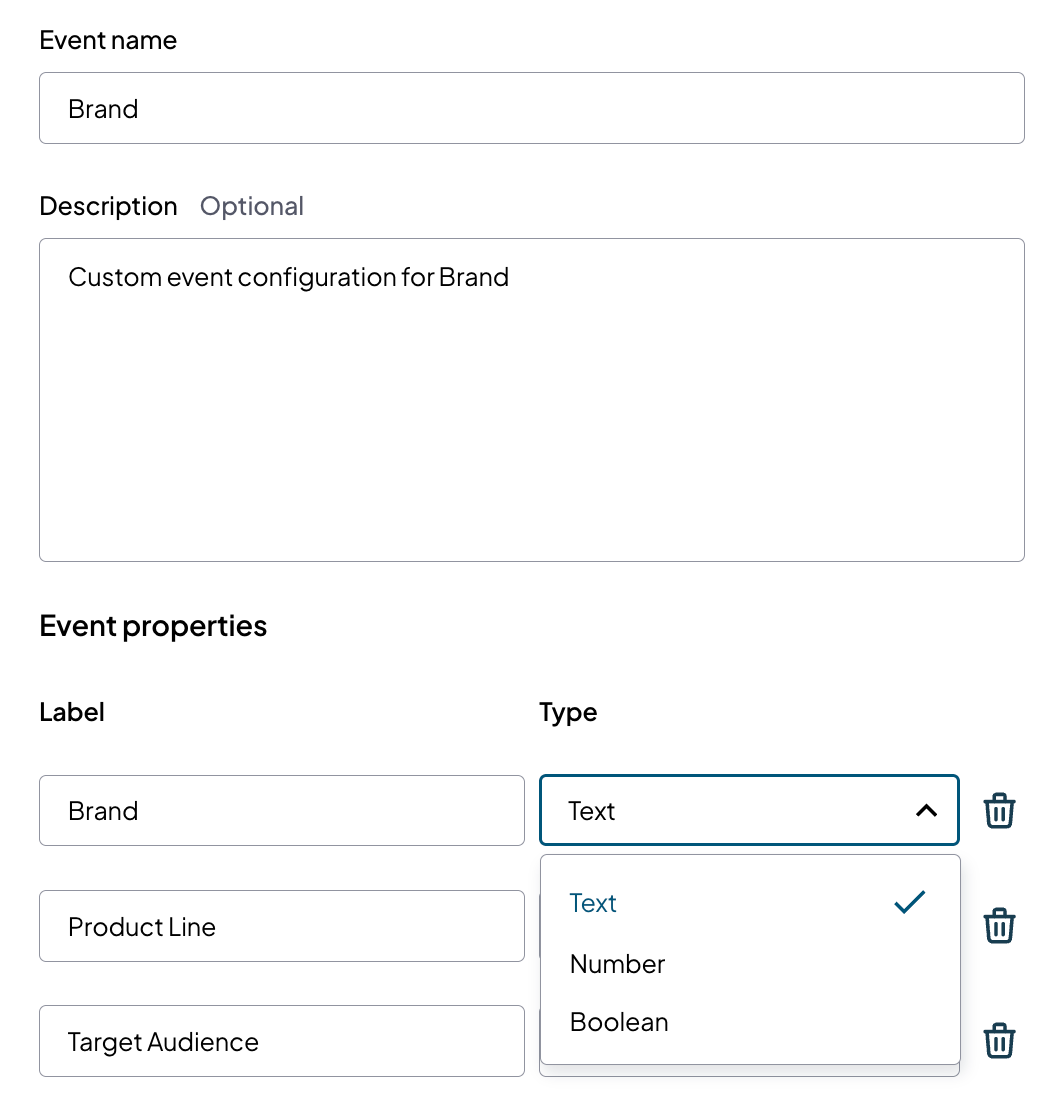Click into the Description text area

531,400
